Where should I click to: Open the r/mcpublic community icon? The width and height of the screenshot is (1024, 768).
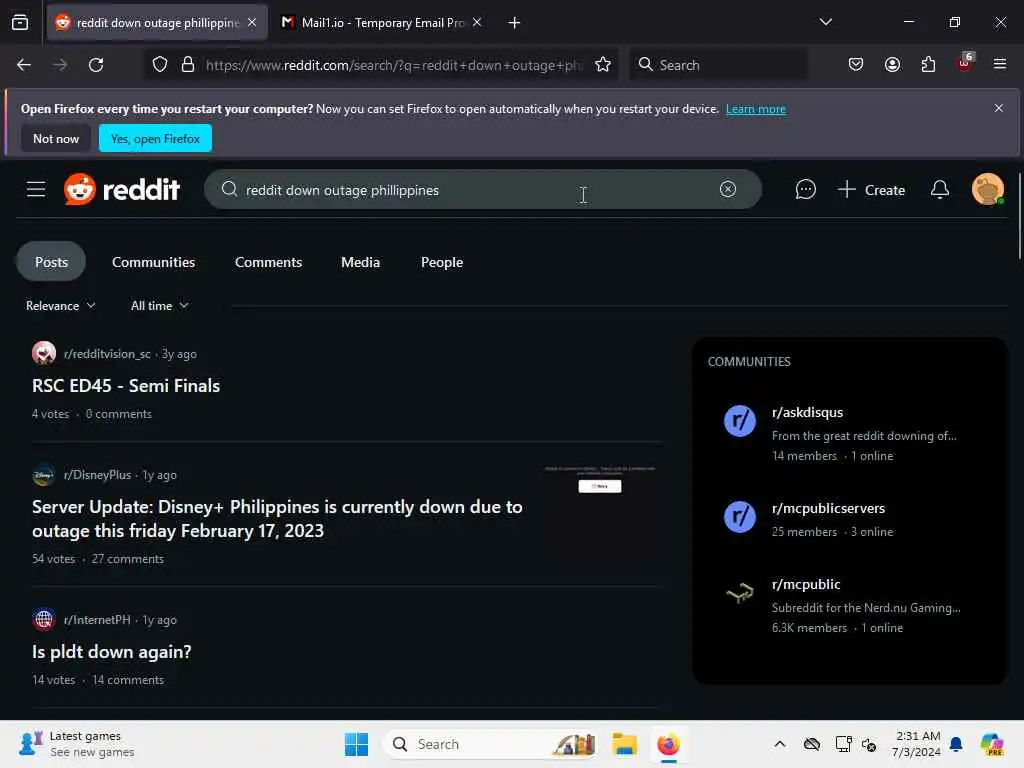point(739,593)
